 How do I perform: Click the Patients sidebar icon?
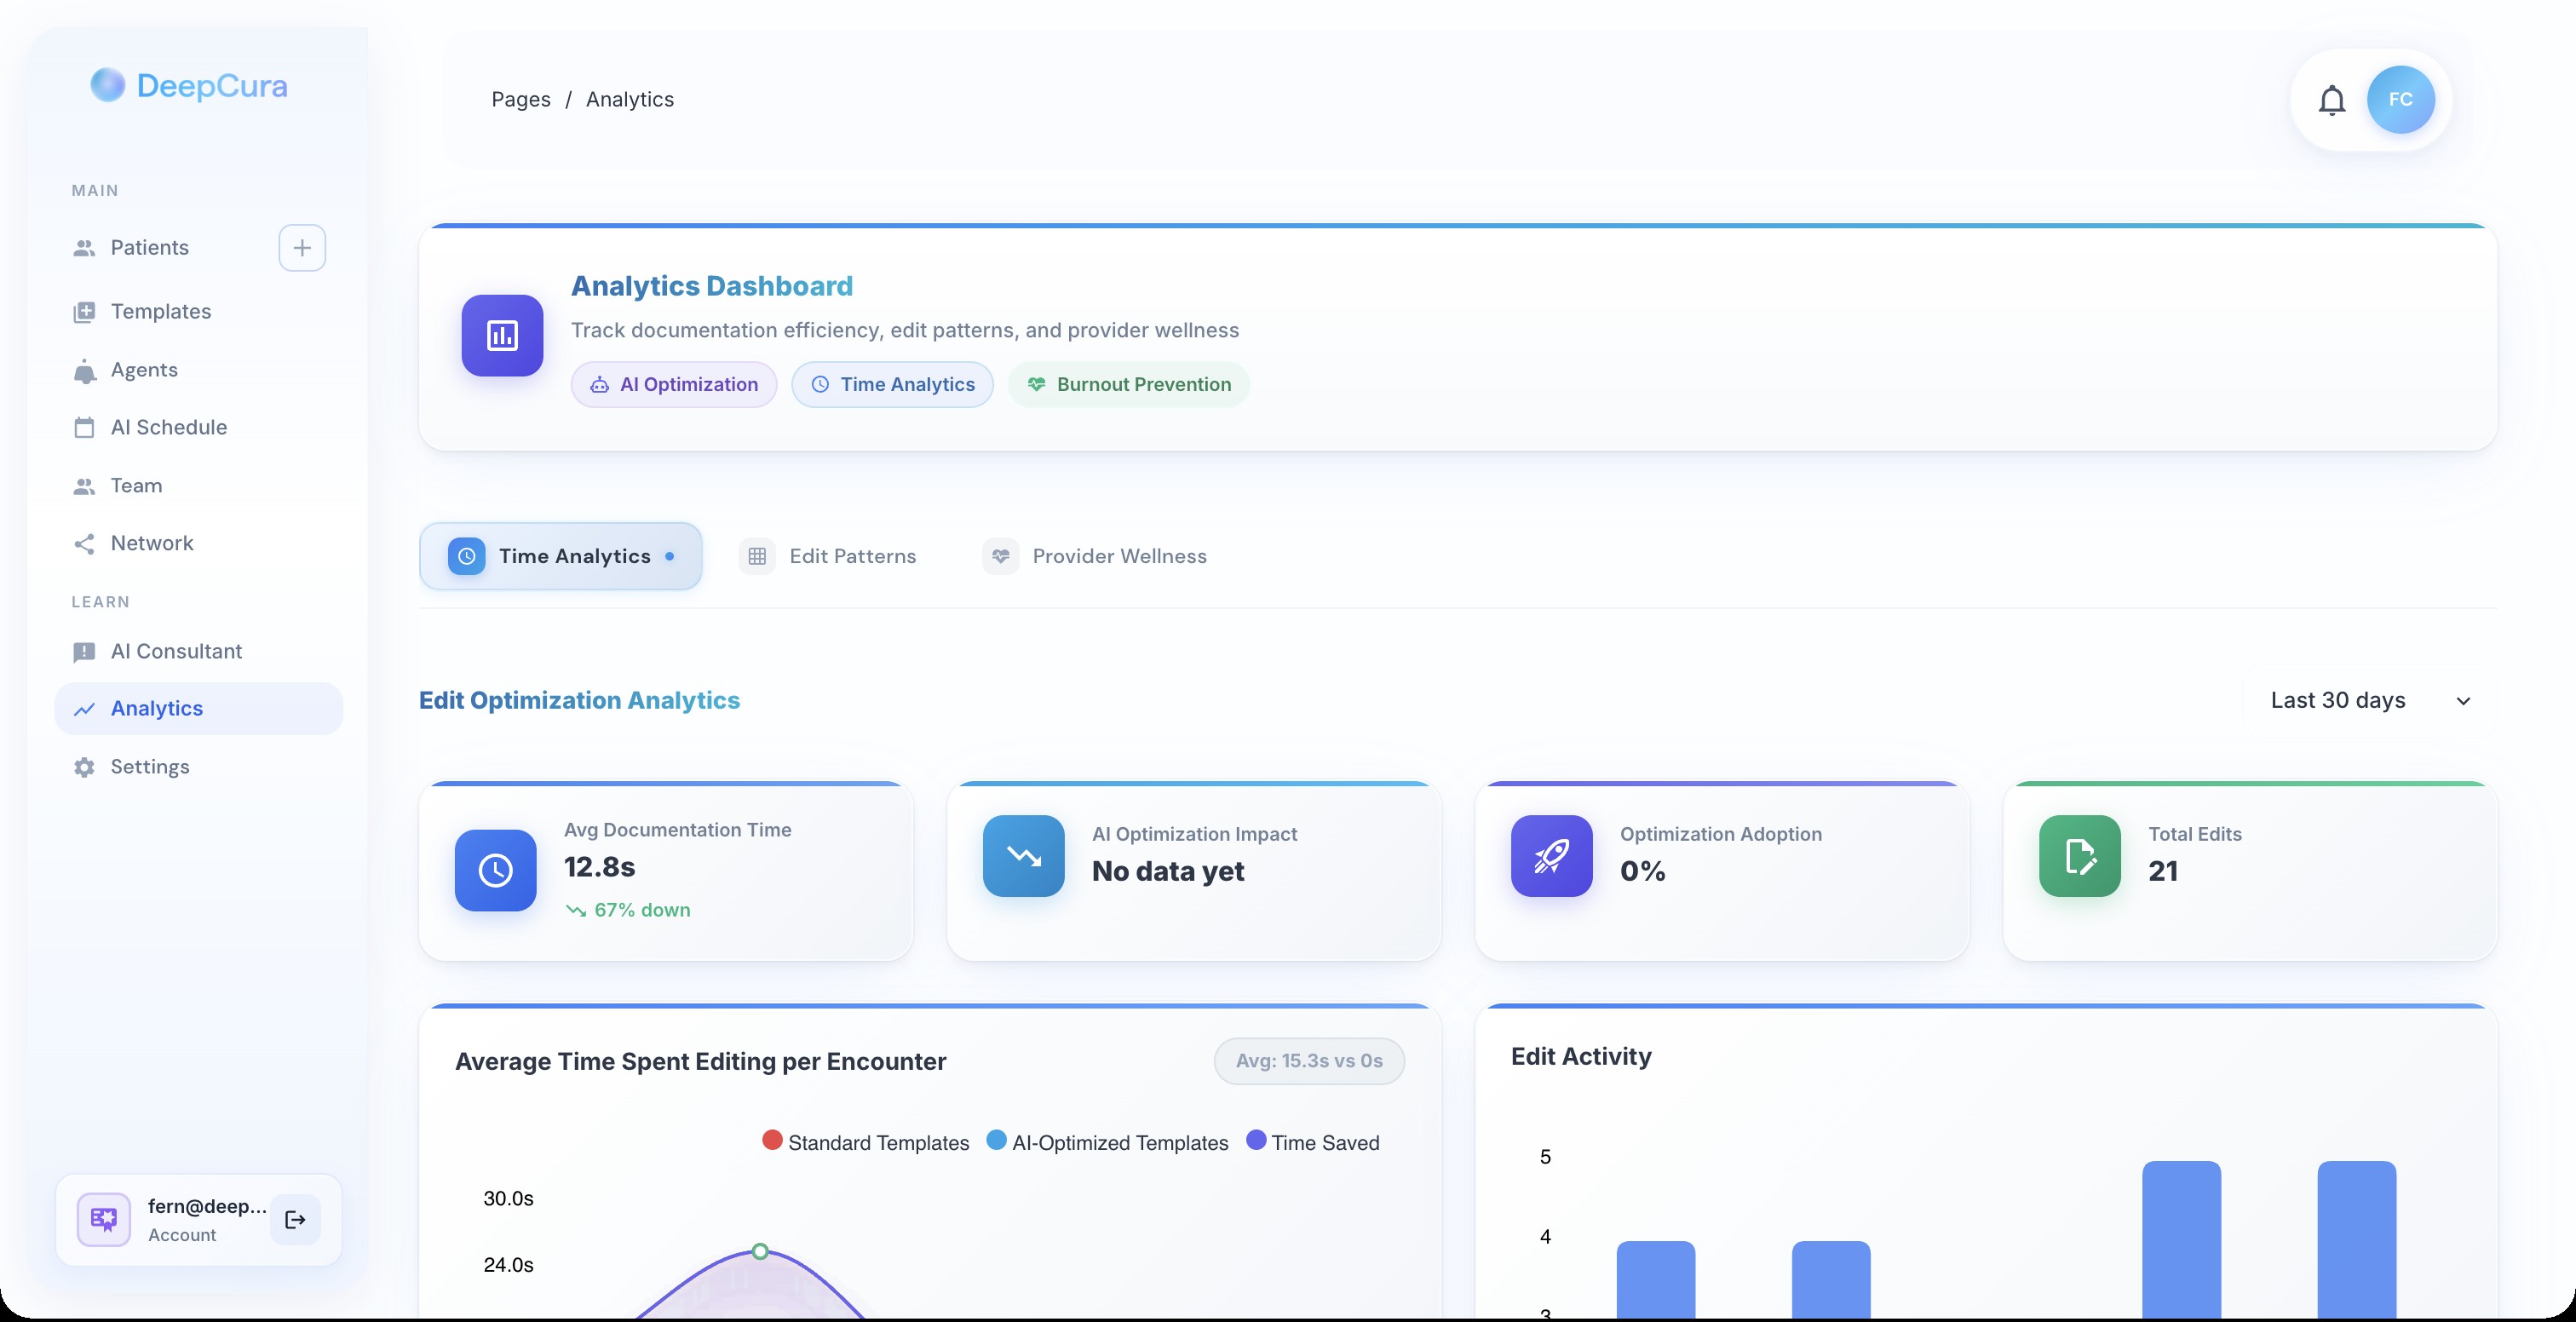(84, 248)
